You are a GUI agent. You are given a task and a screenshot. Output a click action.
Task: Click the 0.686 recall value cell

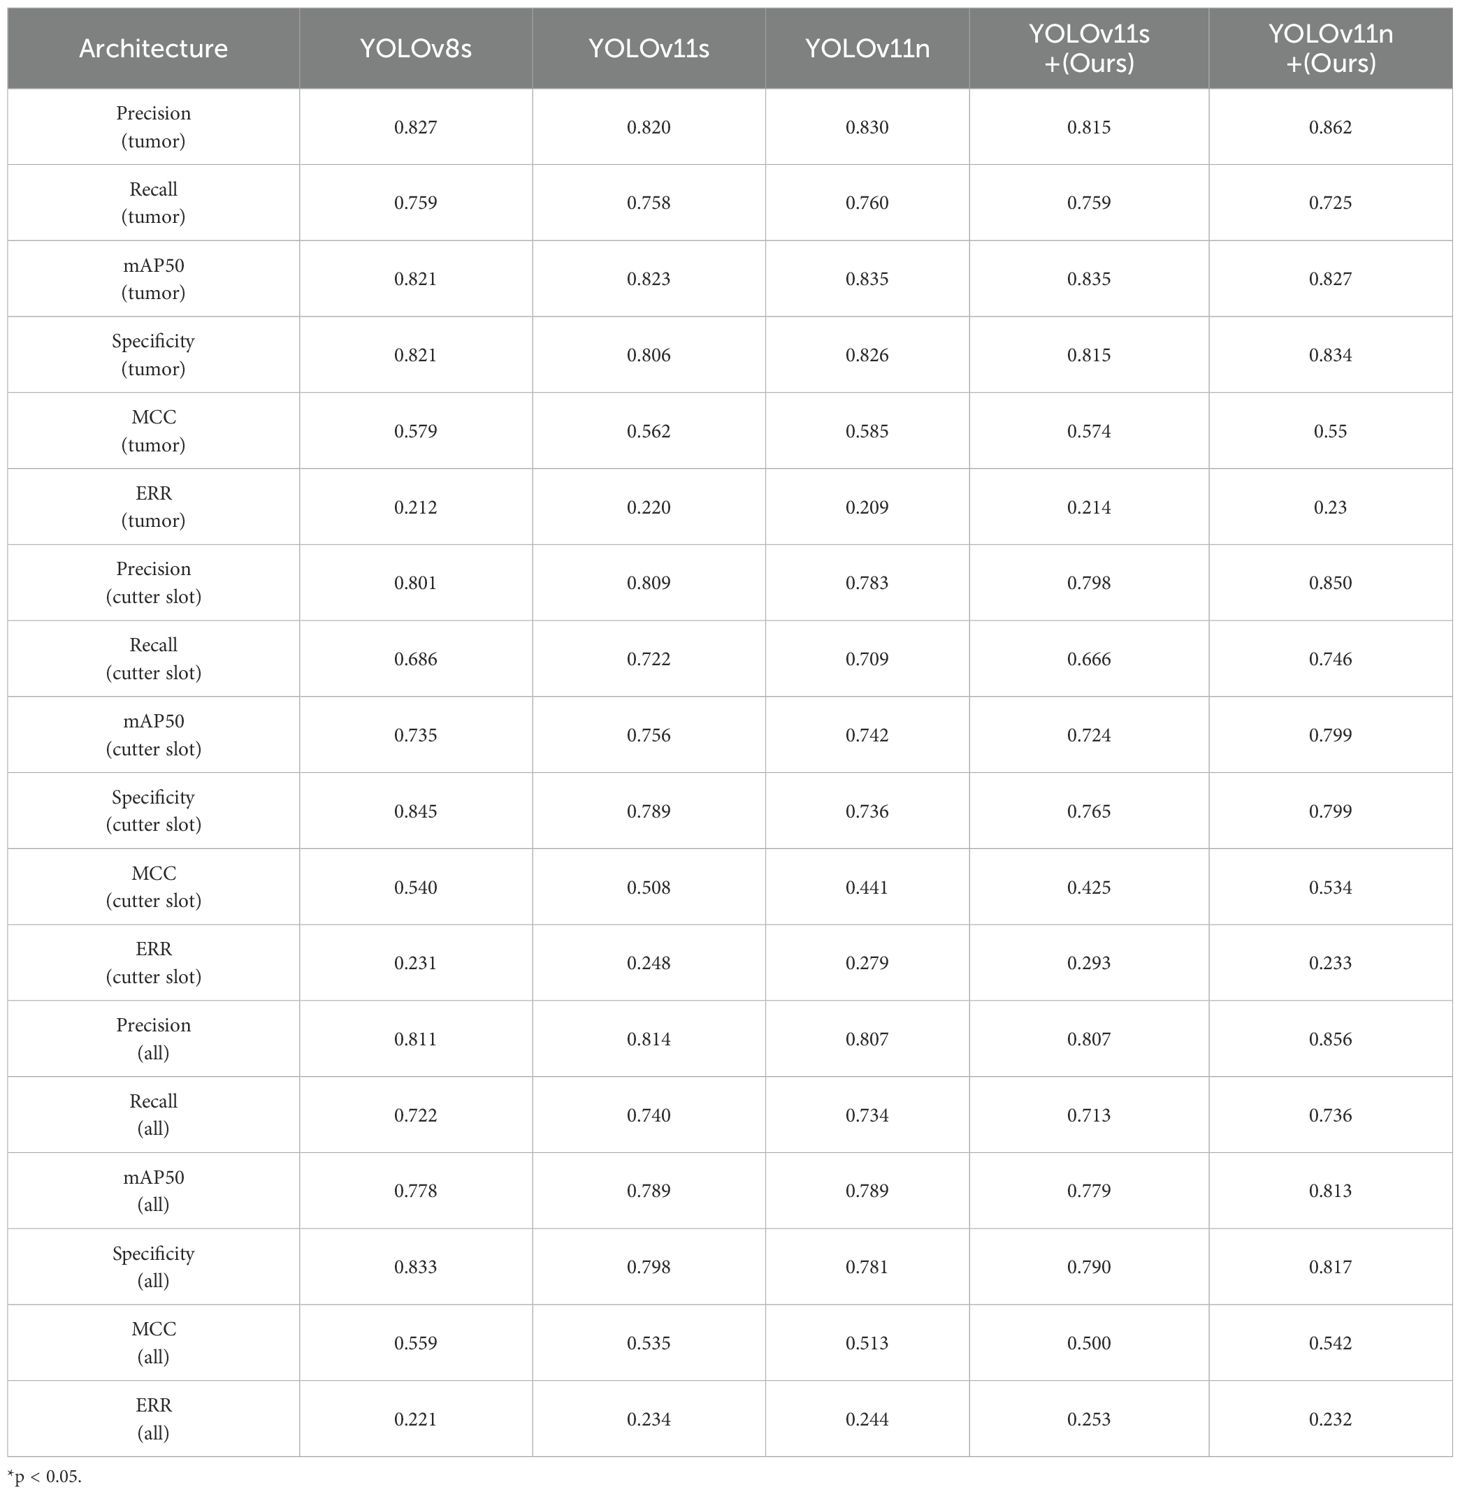pyautogui.click(x=415, y=659)
